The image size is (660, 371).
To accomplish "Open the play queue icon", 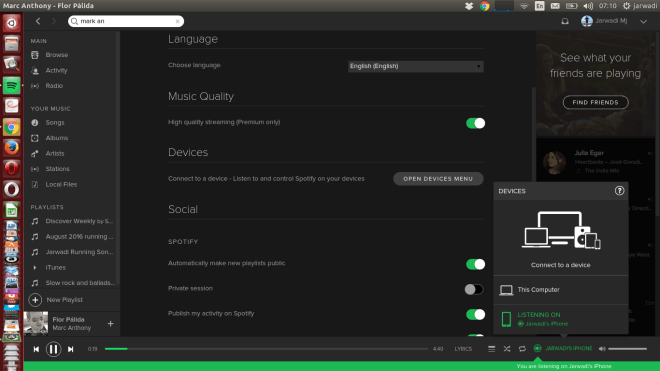I will (491, 349).
